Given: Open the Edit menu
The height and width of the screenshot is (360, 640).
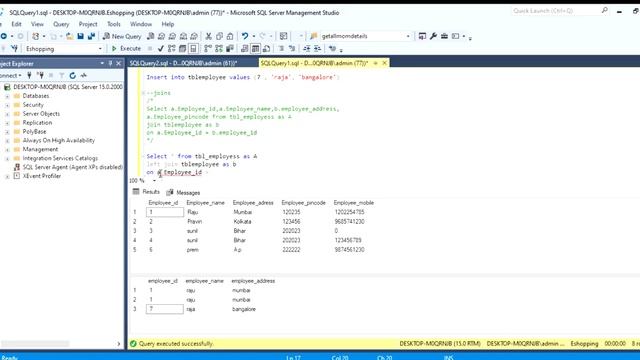Looking at the screenshot, I should click(16, 24).
